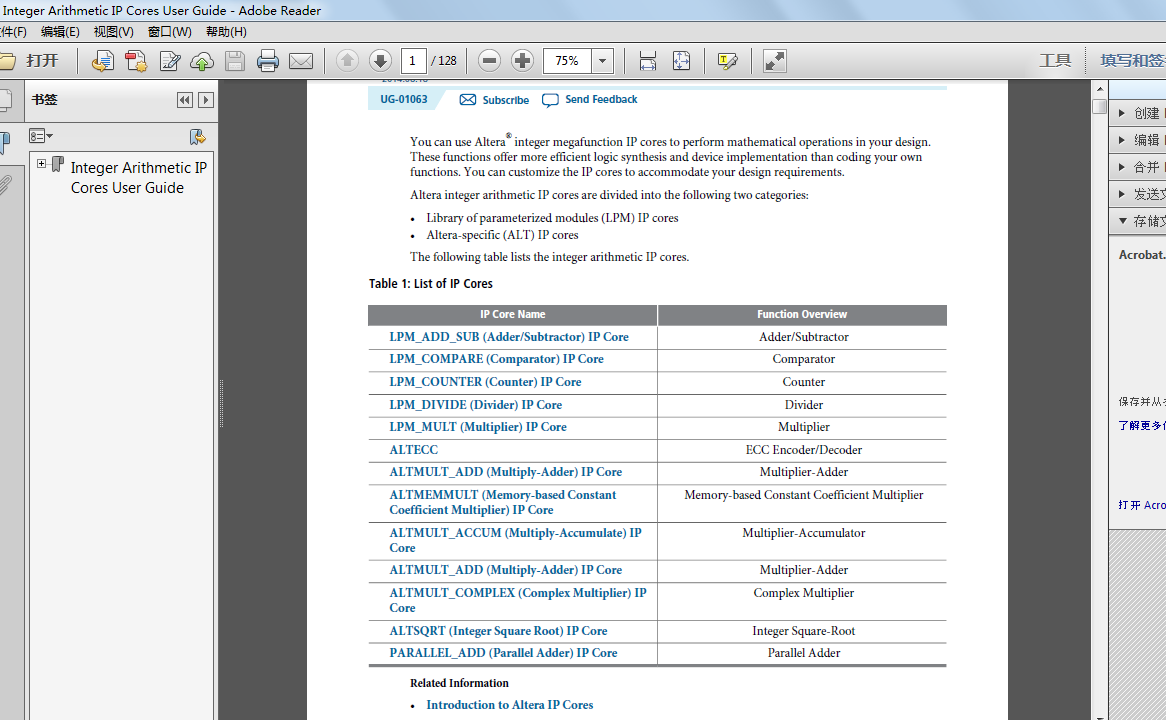Click the 75% zoom value field
Image resolution: width=1166 pixels, height=720 pixels.
coord(567,61)
